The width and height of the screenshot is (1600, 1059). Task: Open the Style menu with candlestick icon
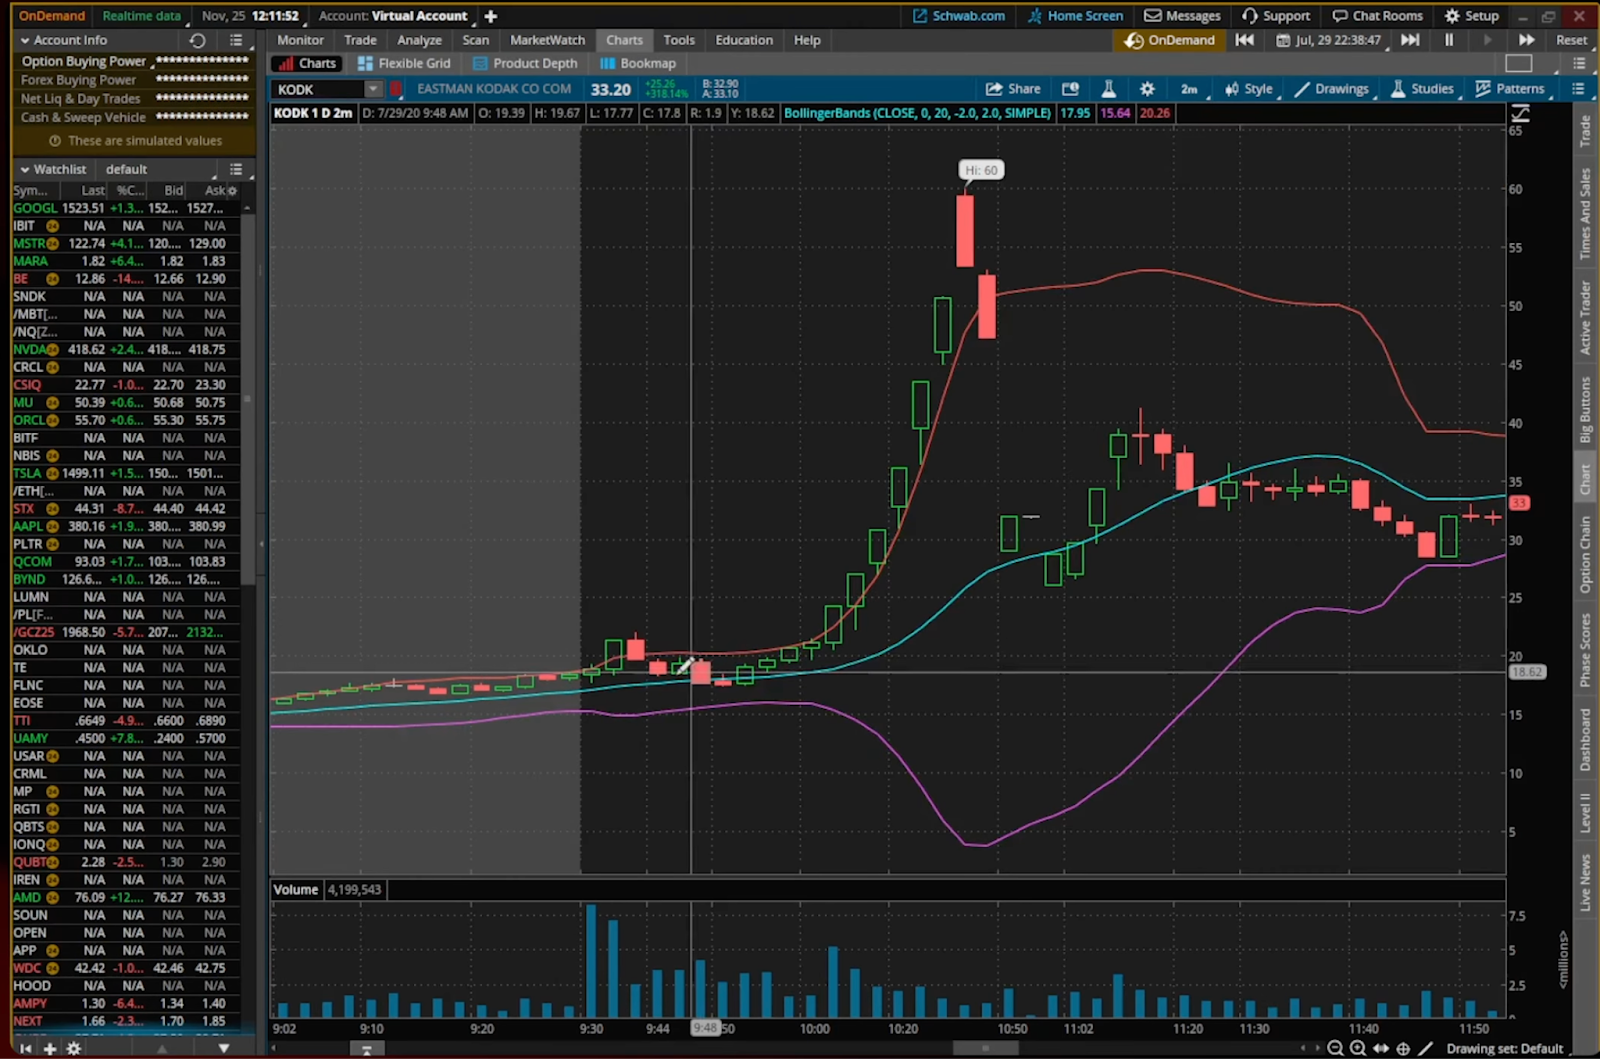1249,89
